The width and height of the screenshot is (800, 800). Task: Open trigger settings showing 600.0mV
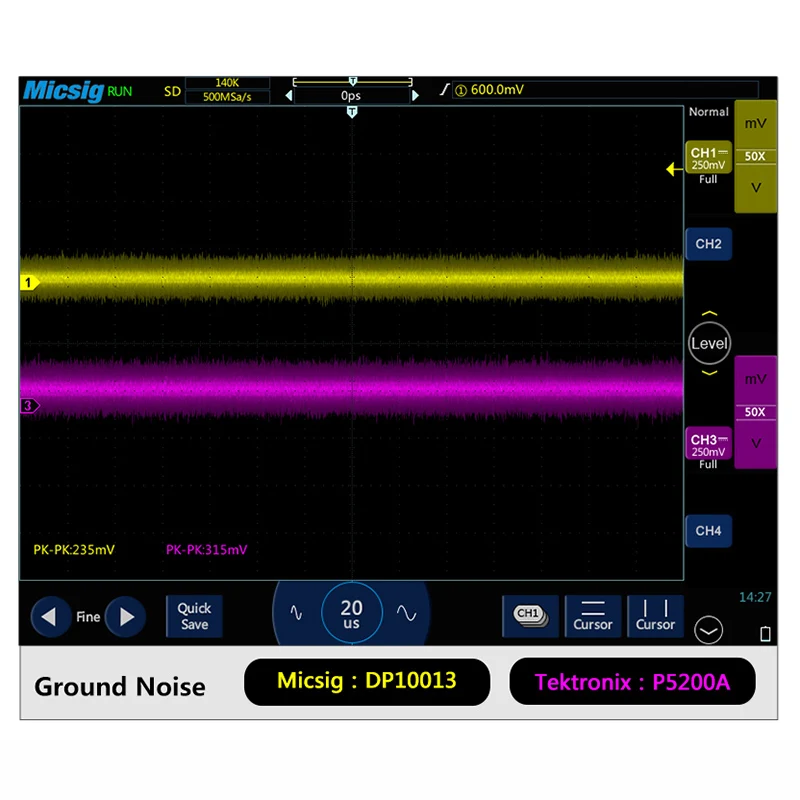tap(605, 90)
